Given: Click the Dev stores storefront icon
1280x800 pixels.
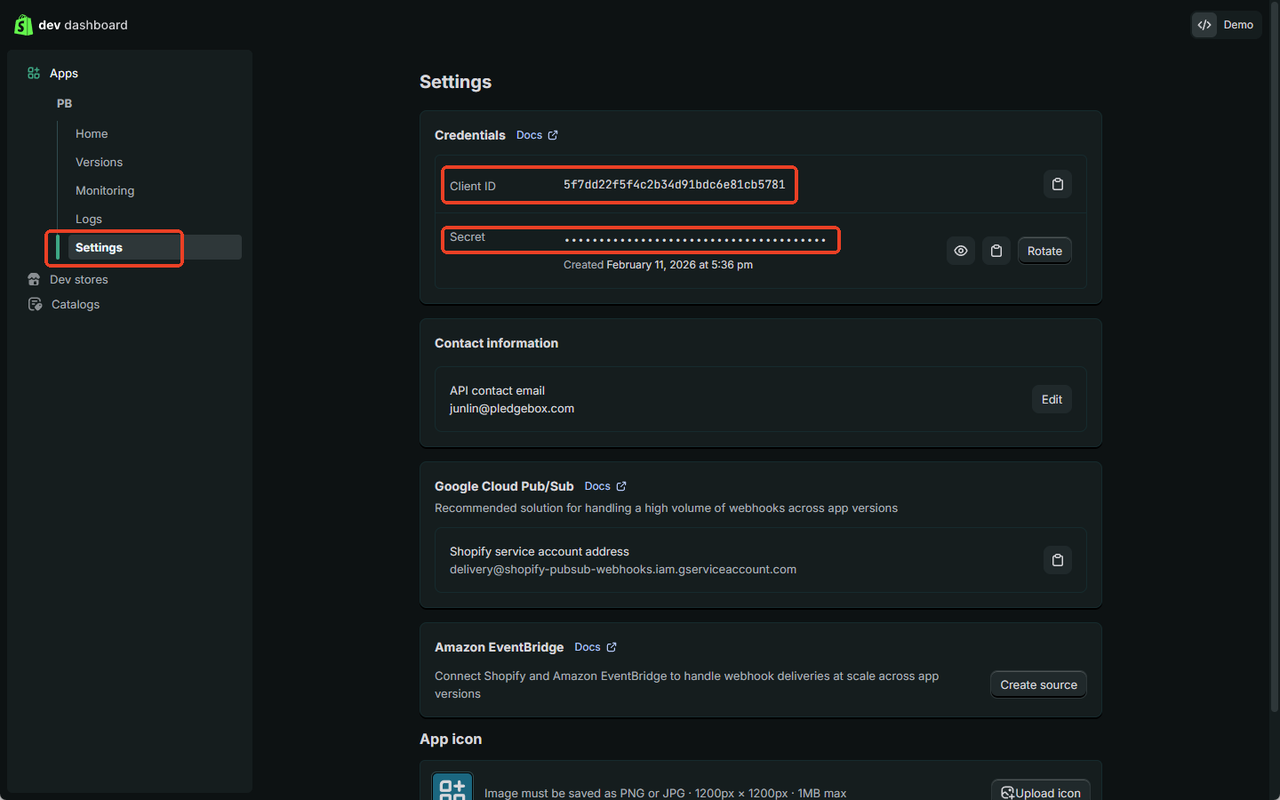Looking at the screenshot, I should tap(34, 280).
